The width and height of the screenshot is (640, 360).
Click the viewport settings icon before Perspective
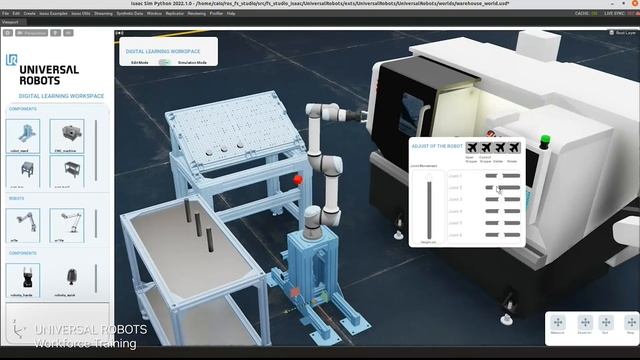8,33
